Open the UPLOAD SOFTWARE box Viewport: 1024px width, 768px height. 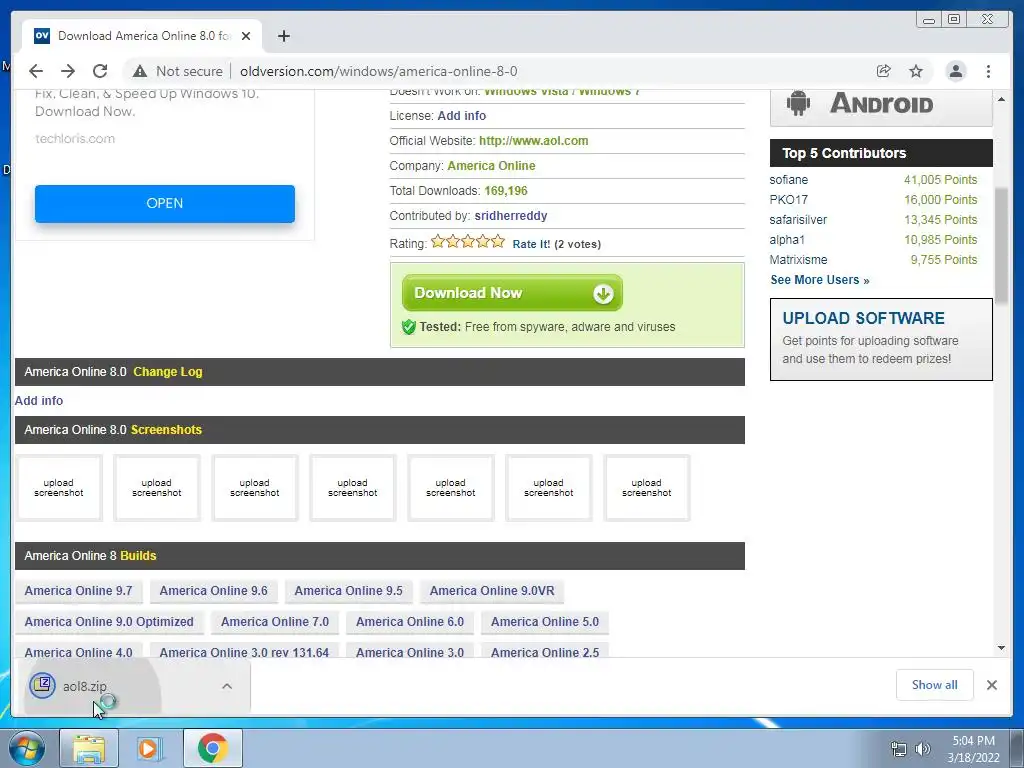pyautogui.click(x=881, y=340)
